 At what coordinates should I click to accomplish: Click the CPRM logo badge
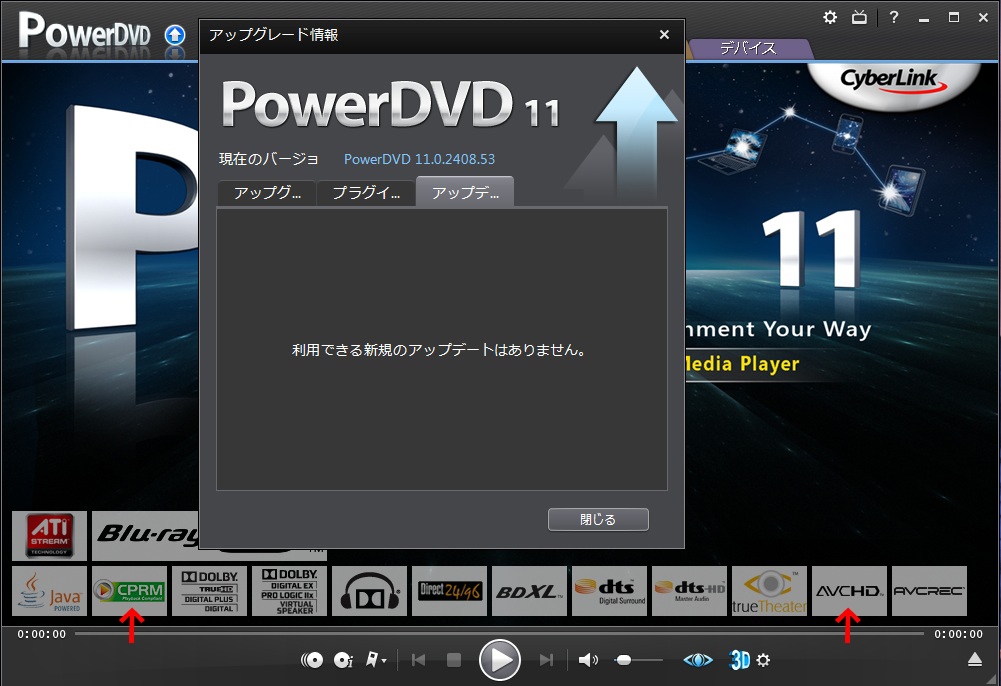click(x=130, y=591)
